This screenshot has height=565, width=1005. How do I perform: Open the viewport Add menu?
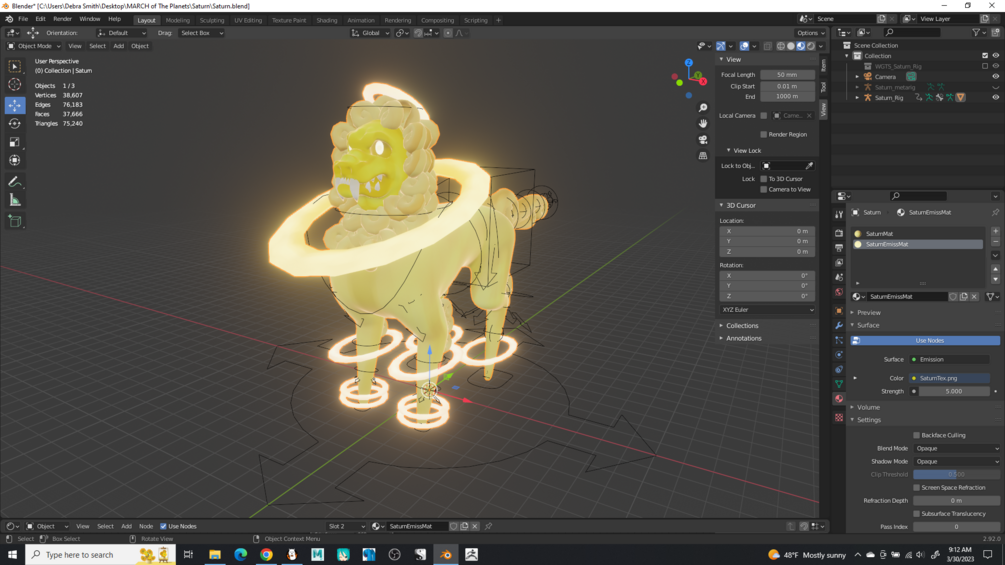point(119,46)
